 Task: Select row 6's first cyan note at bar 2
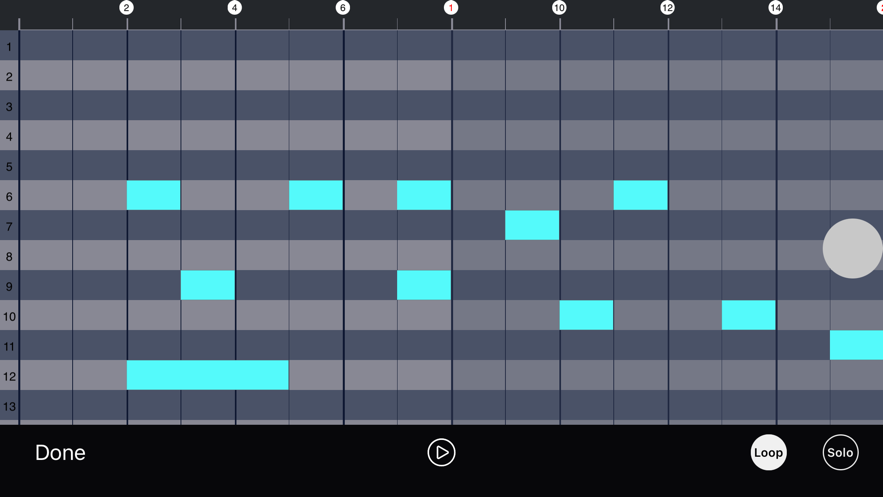click(153, 195)
